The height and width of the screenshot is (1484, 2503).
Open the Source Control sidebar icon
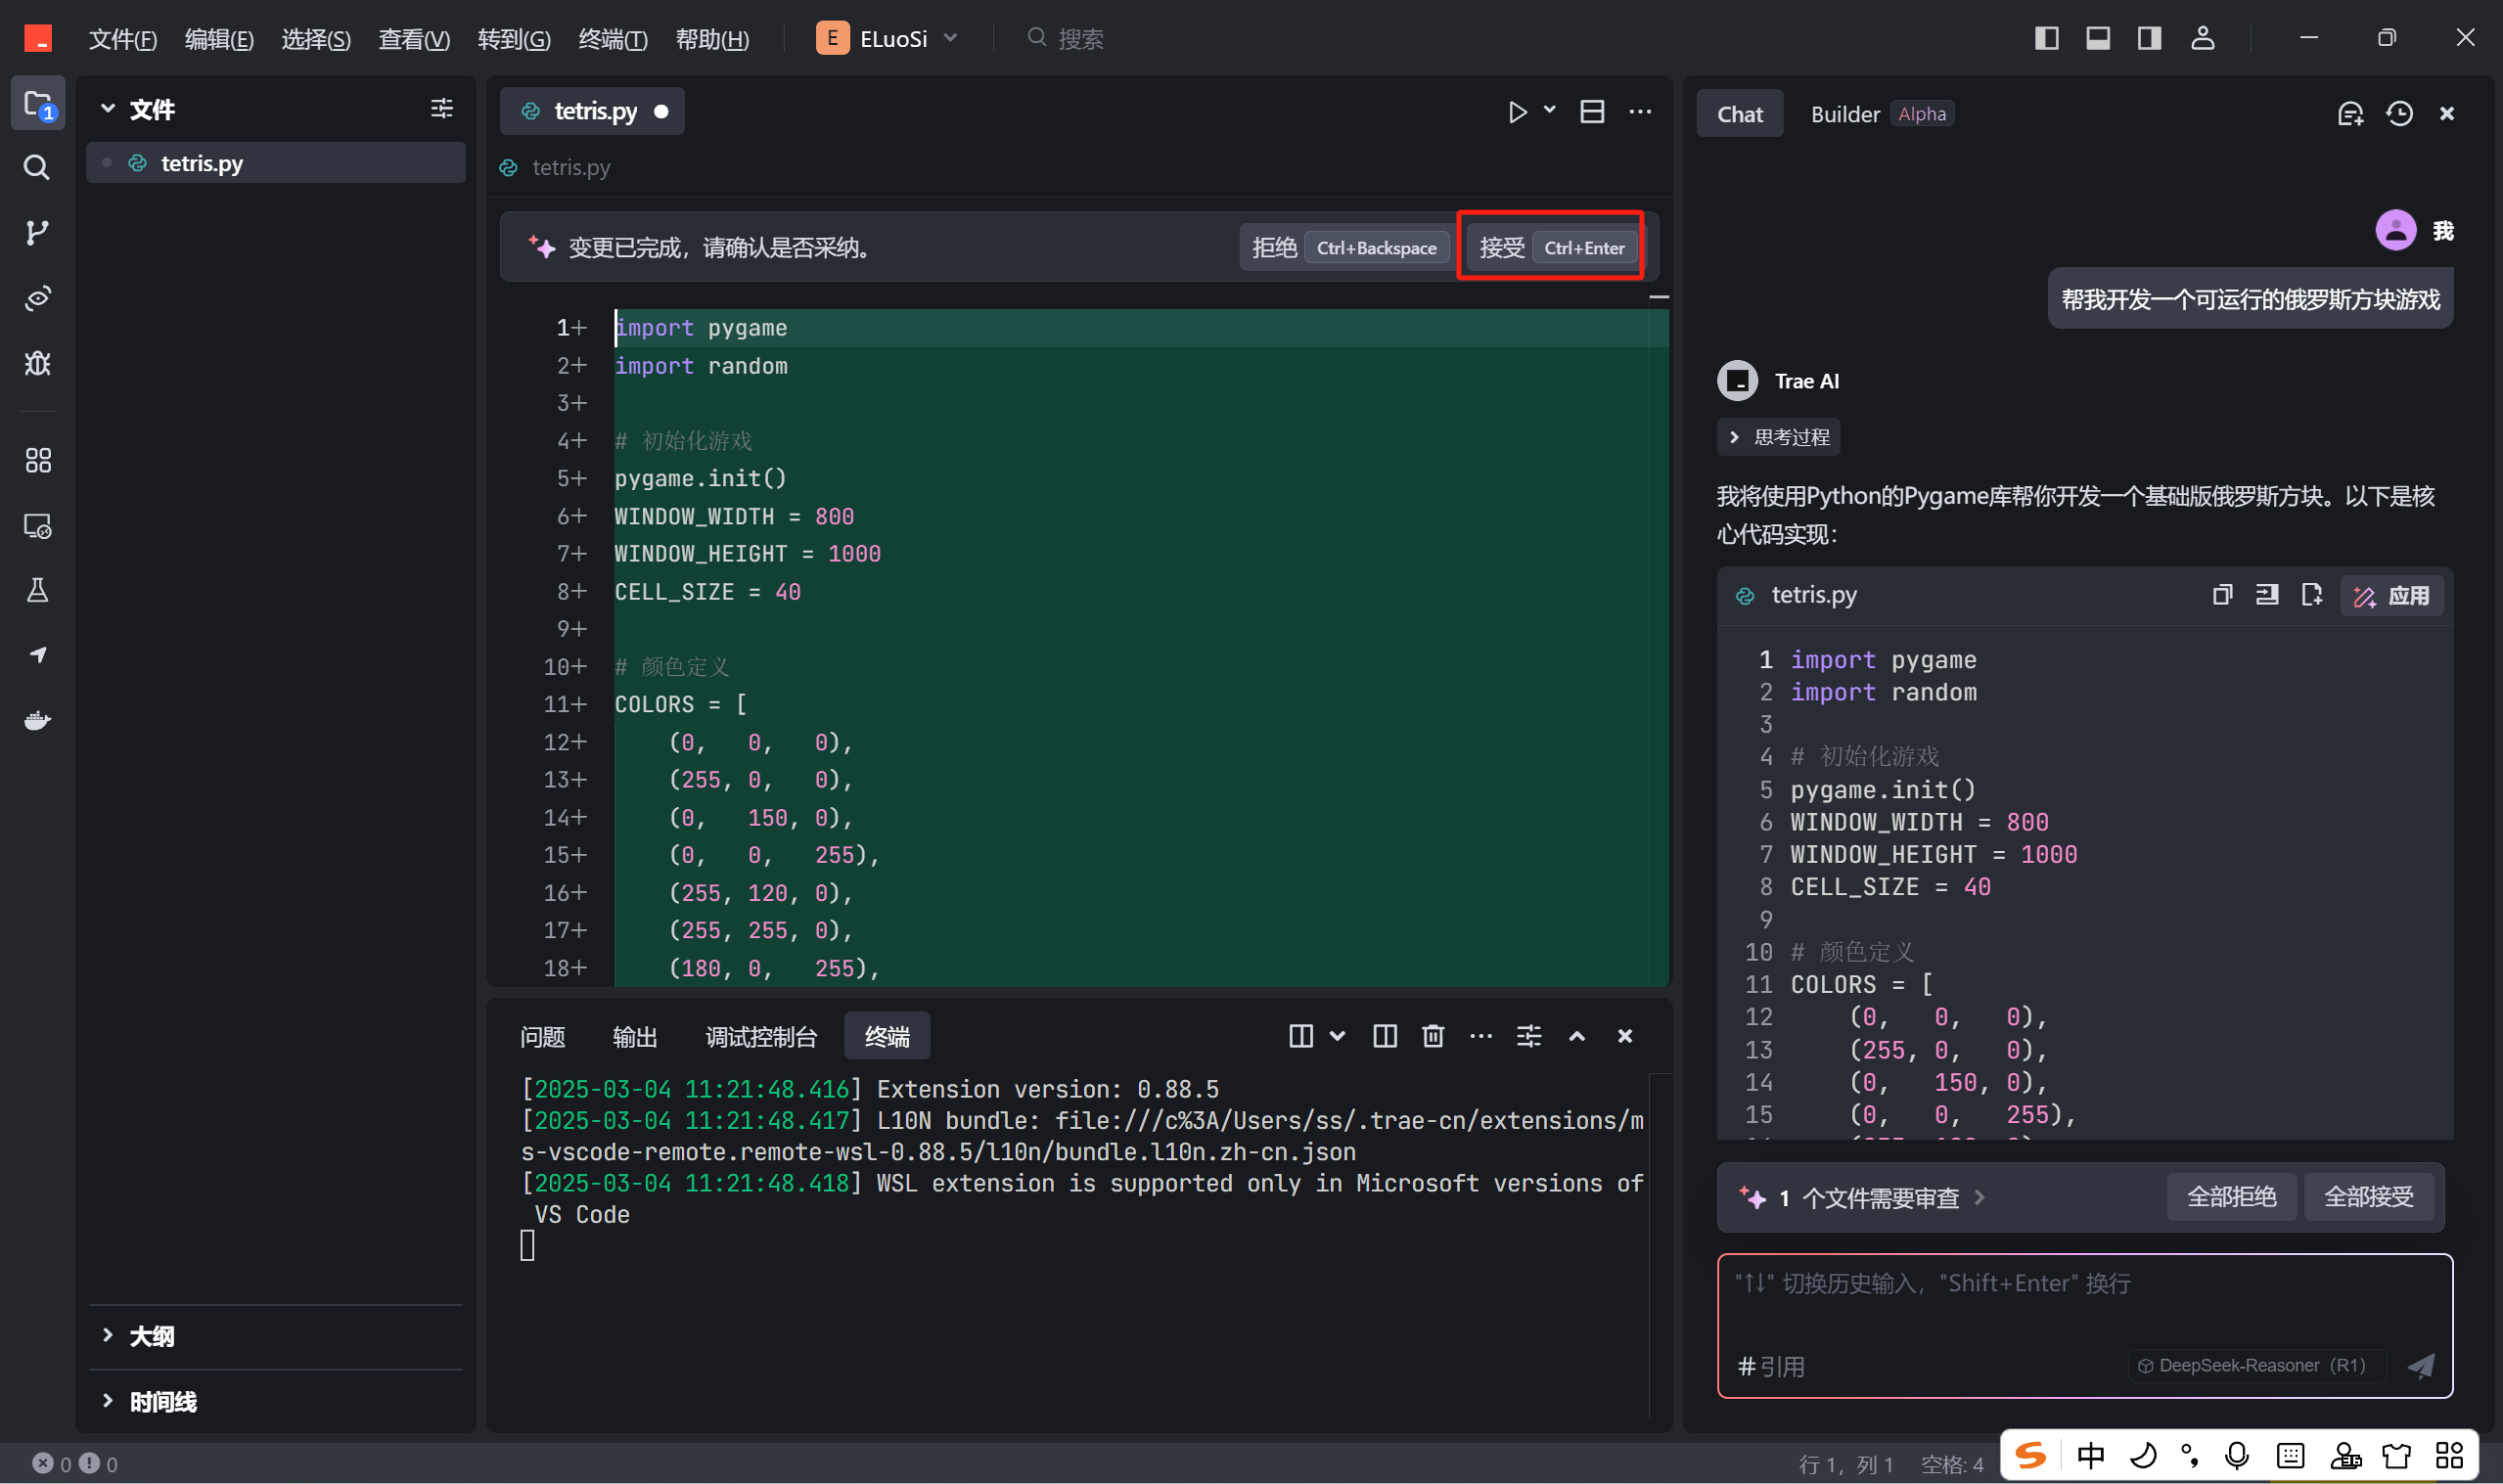pos(37,233)
